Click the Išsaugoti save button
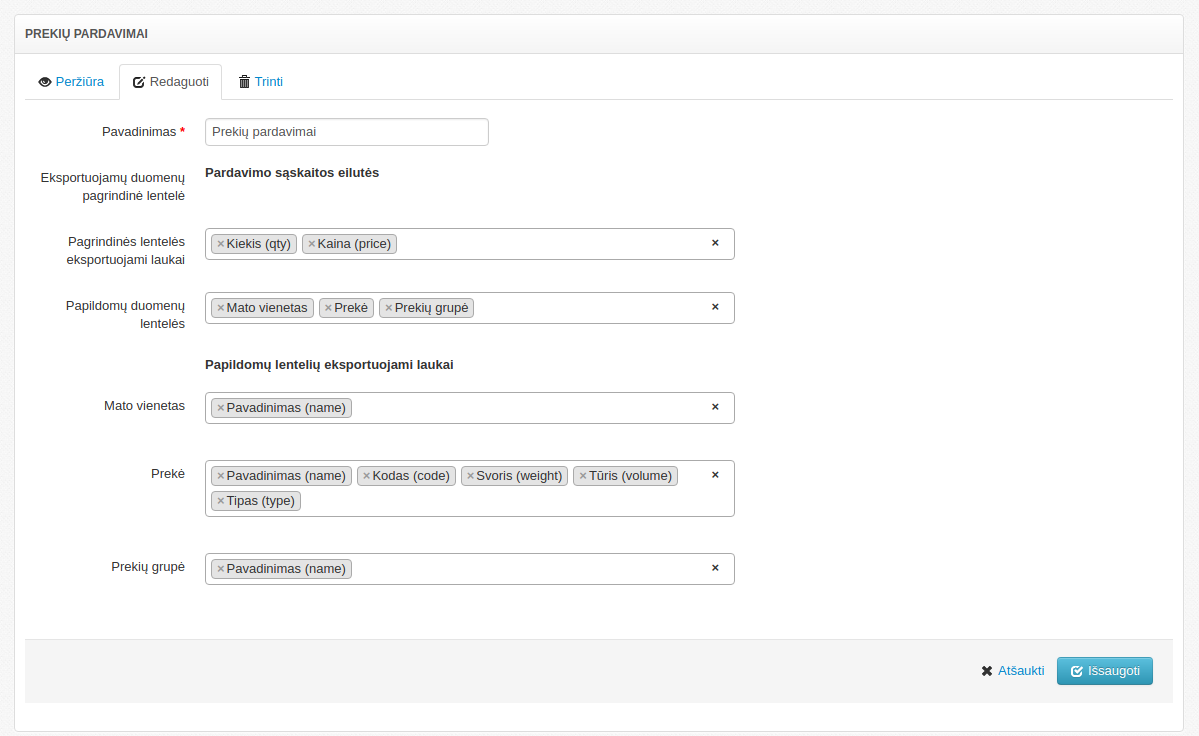Viewport: 1199px width, 736px height. coord(1104,671)
